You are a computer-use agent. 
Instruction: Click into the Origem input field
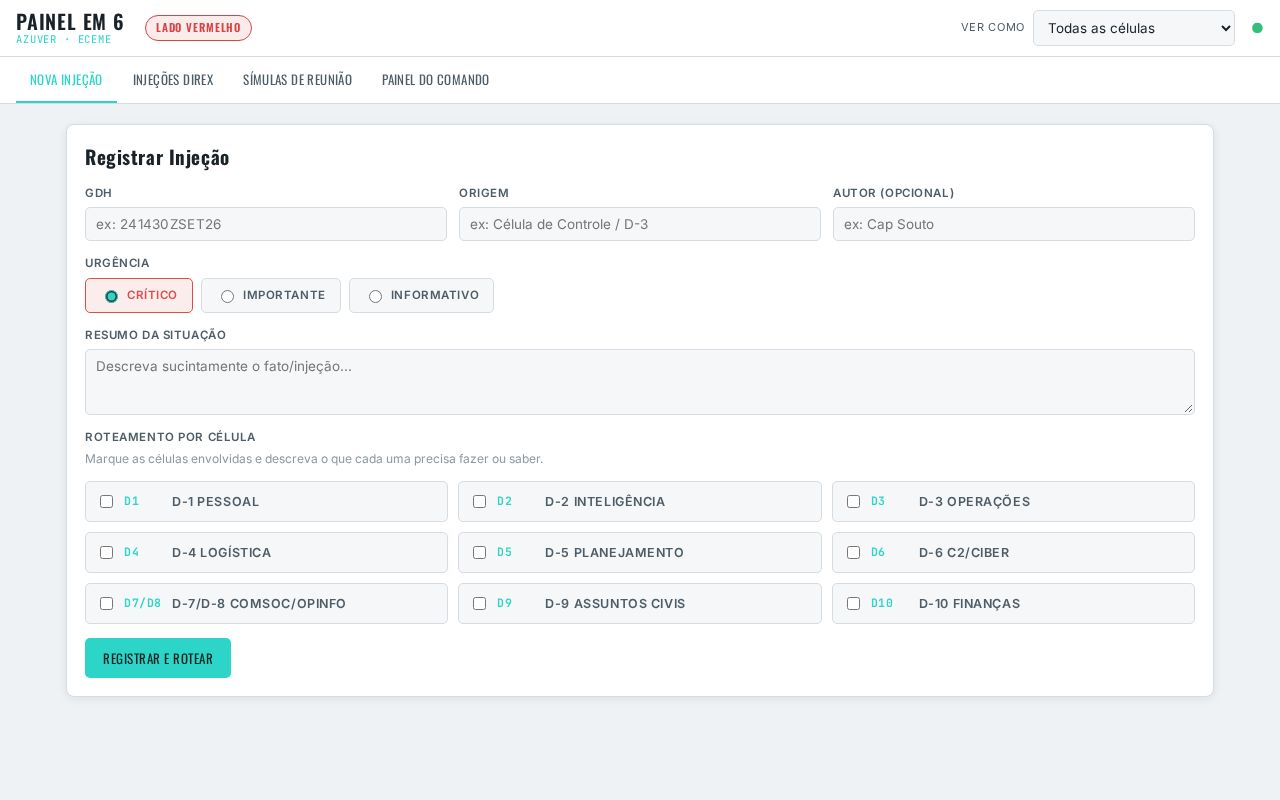[x=640, y=224]
